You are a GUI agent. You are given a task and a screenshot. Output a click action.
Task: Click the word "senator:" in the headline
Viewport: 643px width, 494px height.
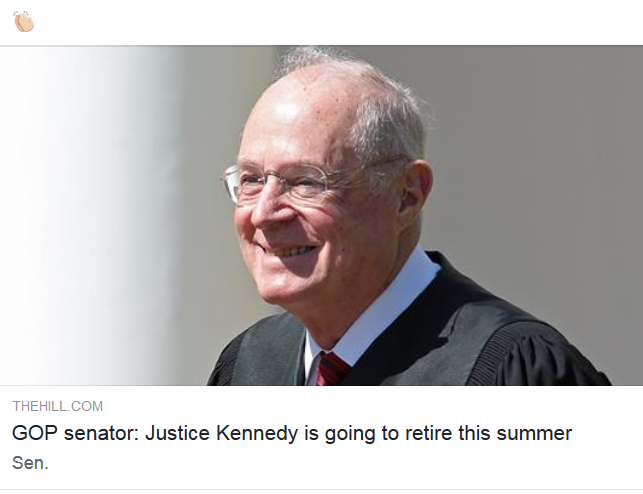98,434
